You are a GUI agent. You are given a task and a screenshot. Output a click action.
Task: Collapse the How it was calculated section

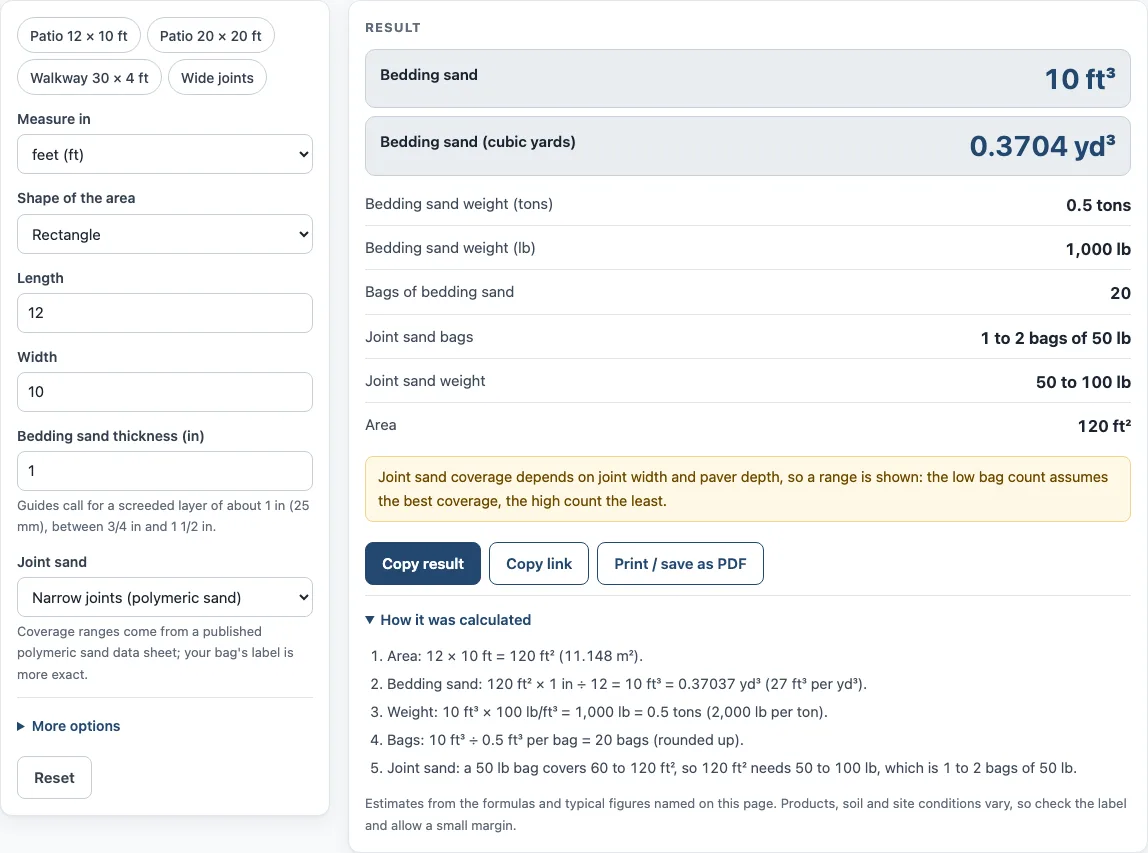448,620
